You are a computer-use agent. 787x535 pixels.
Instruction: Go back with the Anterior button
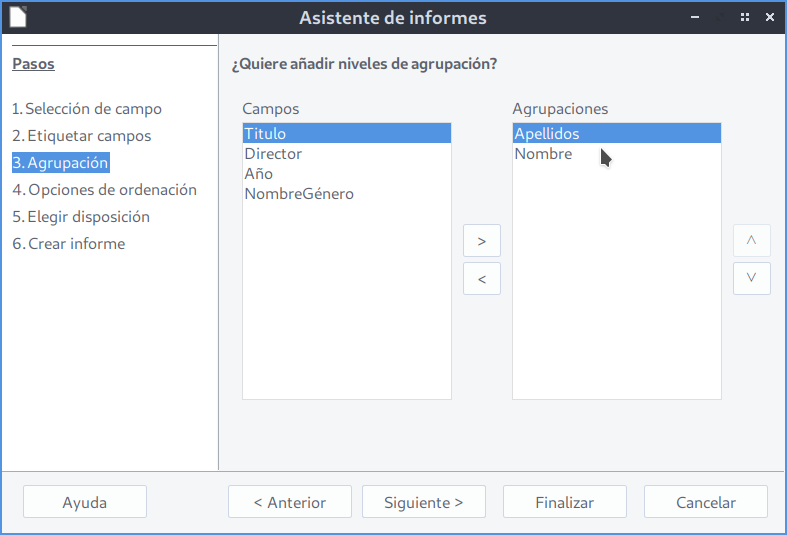pyautogui.click(x=290, y=503)
